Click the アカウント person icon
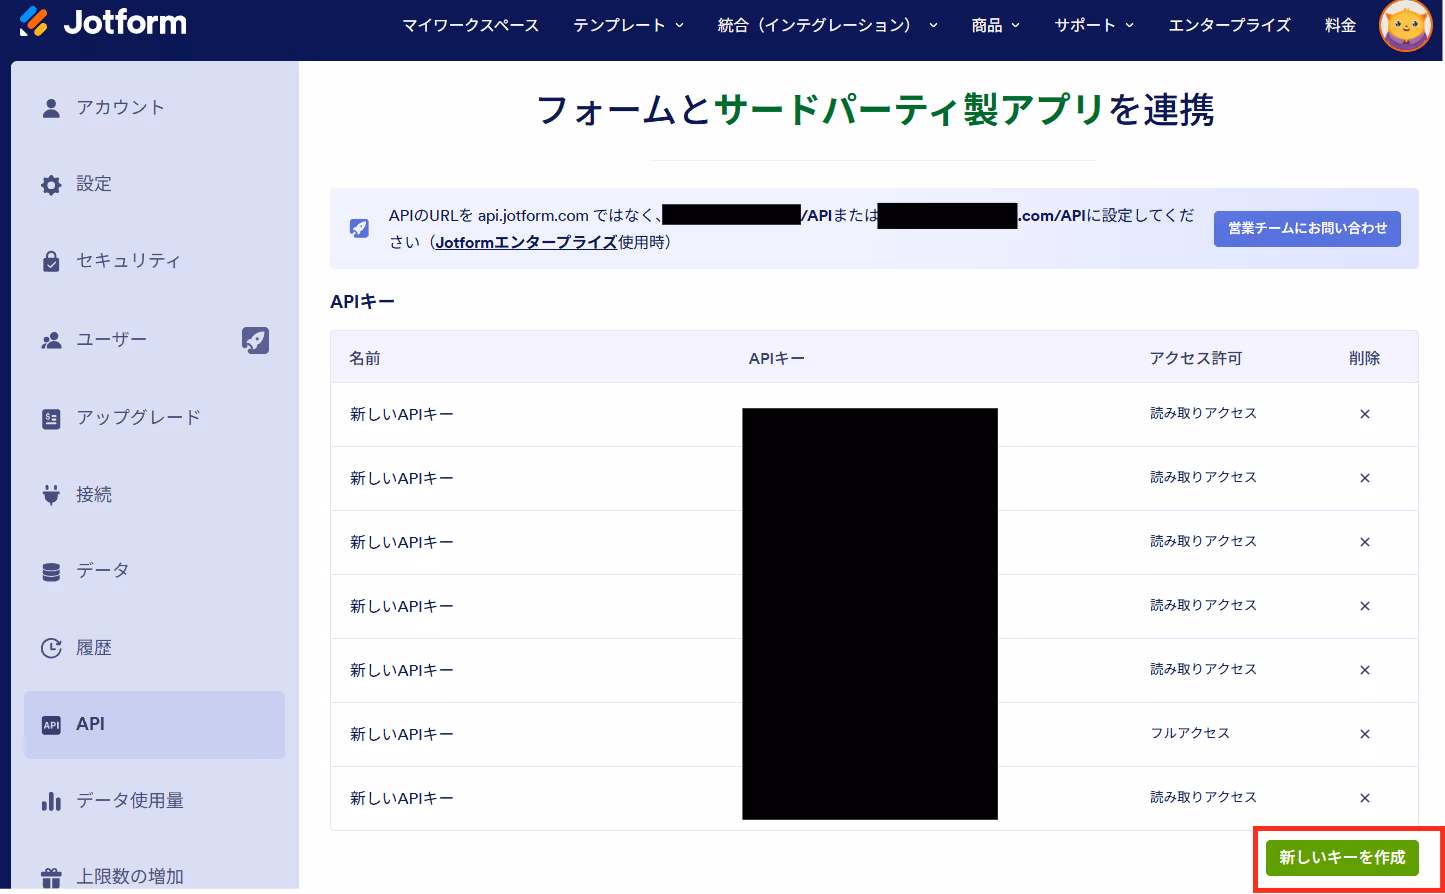 (51, 108)
